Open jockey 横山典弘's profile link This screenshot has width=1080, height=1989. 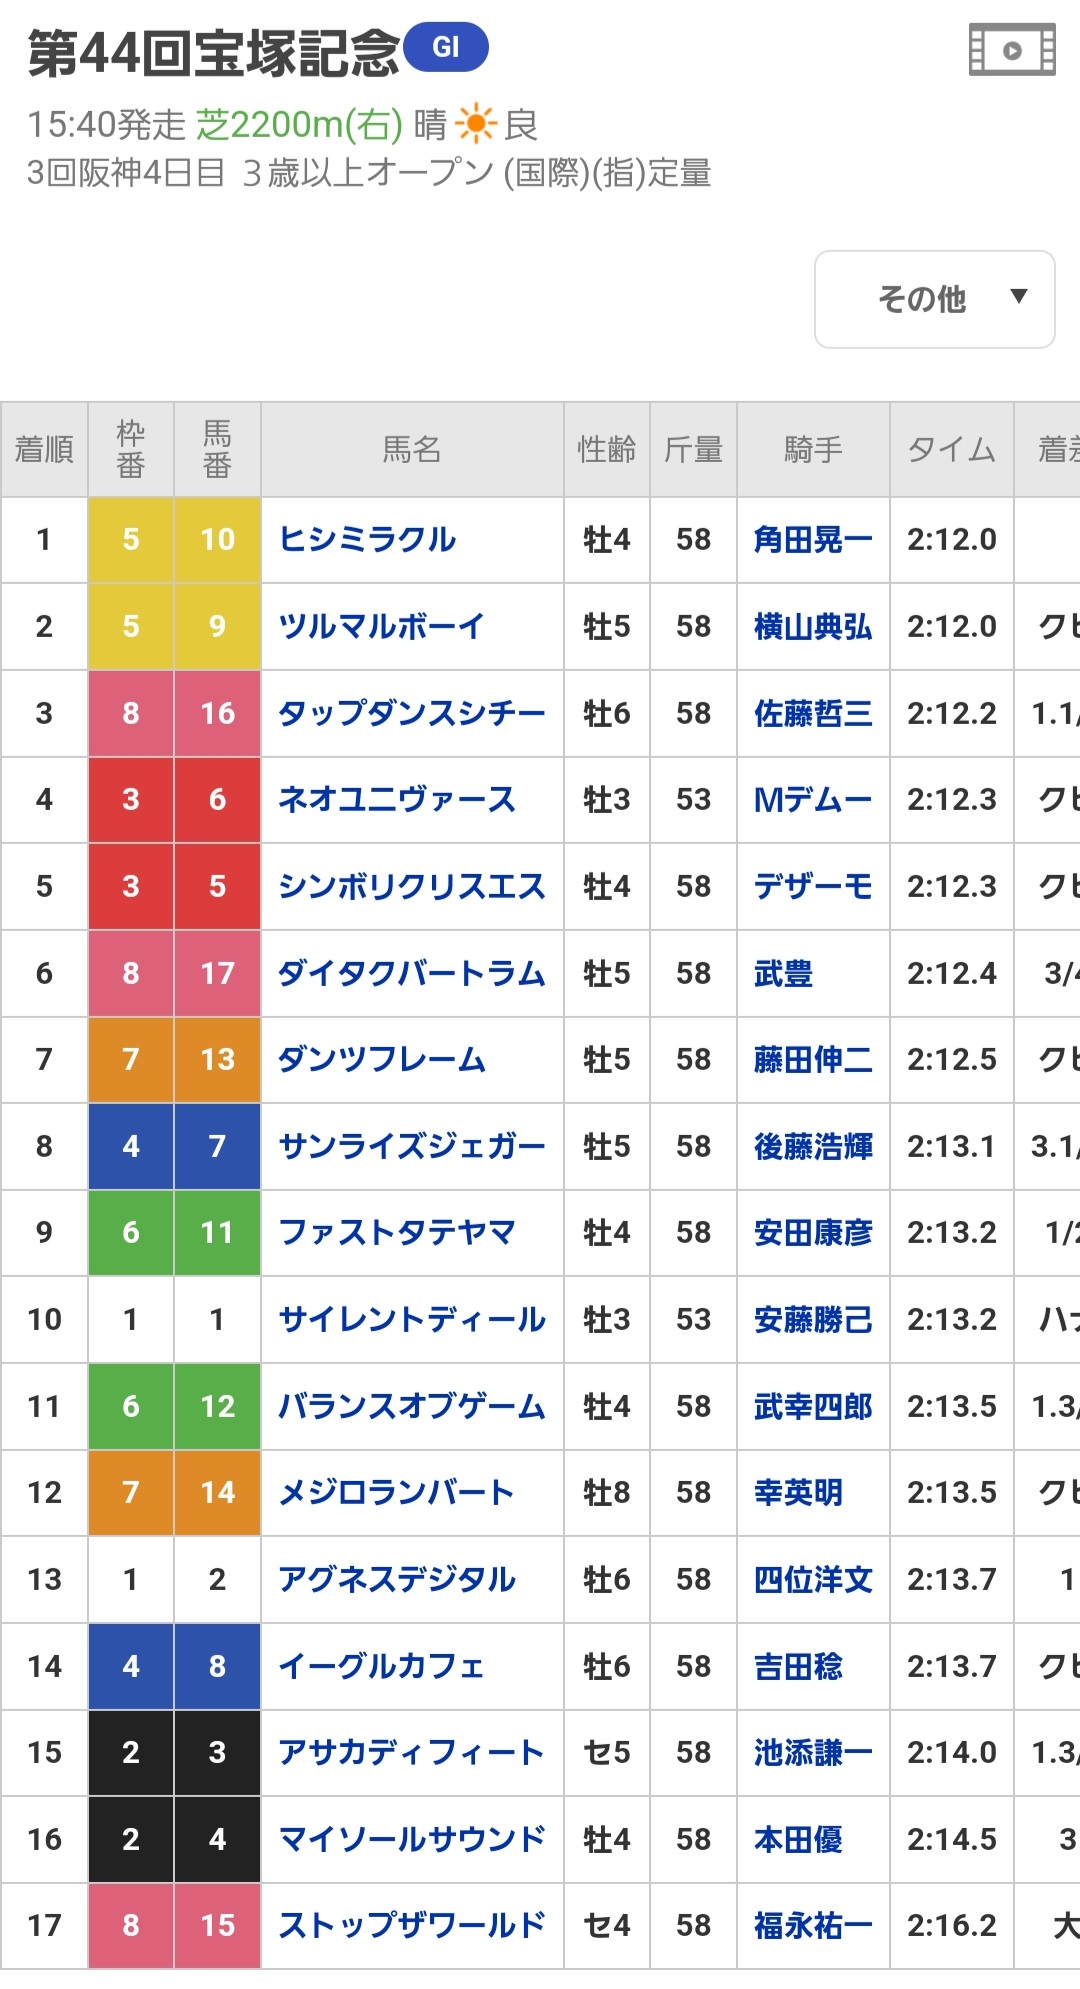point(812,627)
